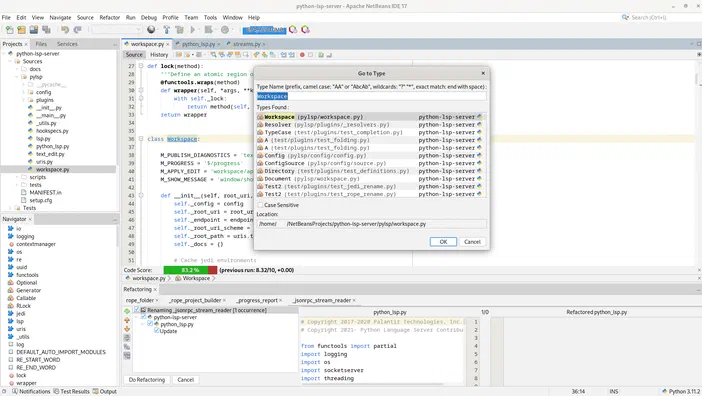Image resolution: width=702 pixels, height=396 pixels.
Task: Open the _progress_report refactoring tab
Action: pyautogui.click(x=257, y=300)
